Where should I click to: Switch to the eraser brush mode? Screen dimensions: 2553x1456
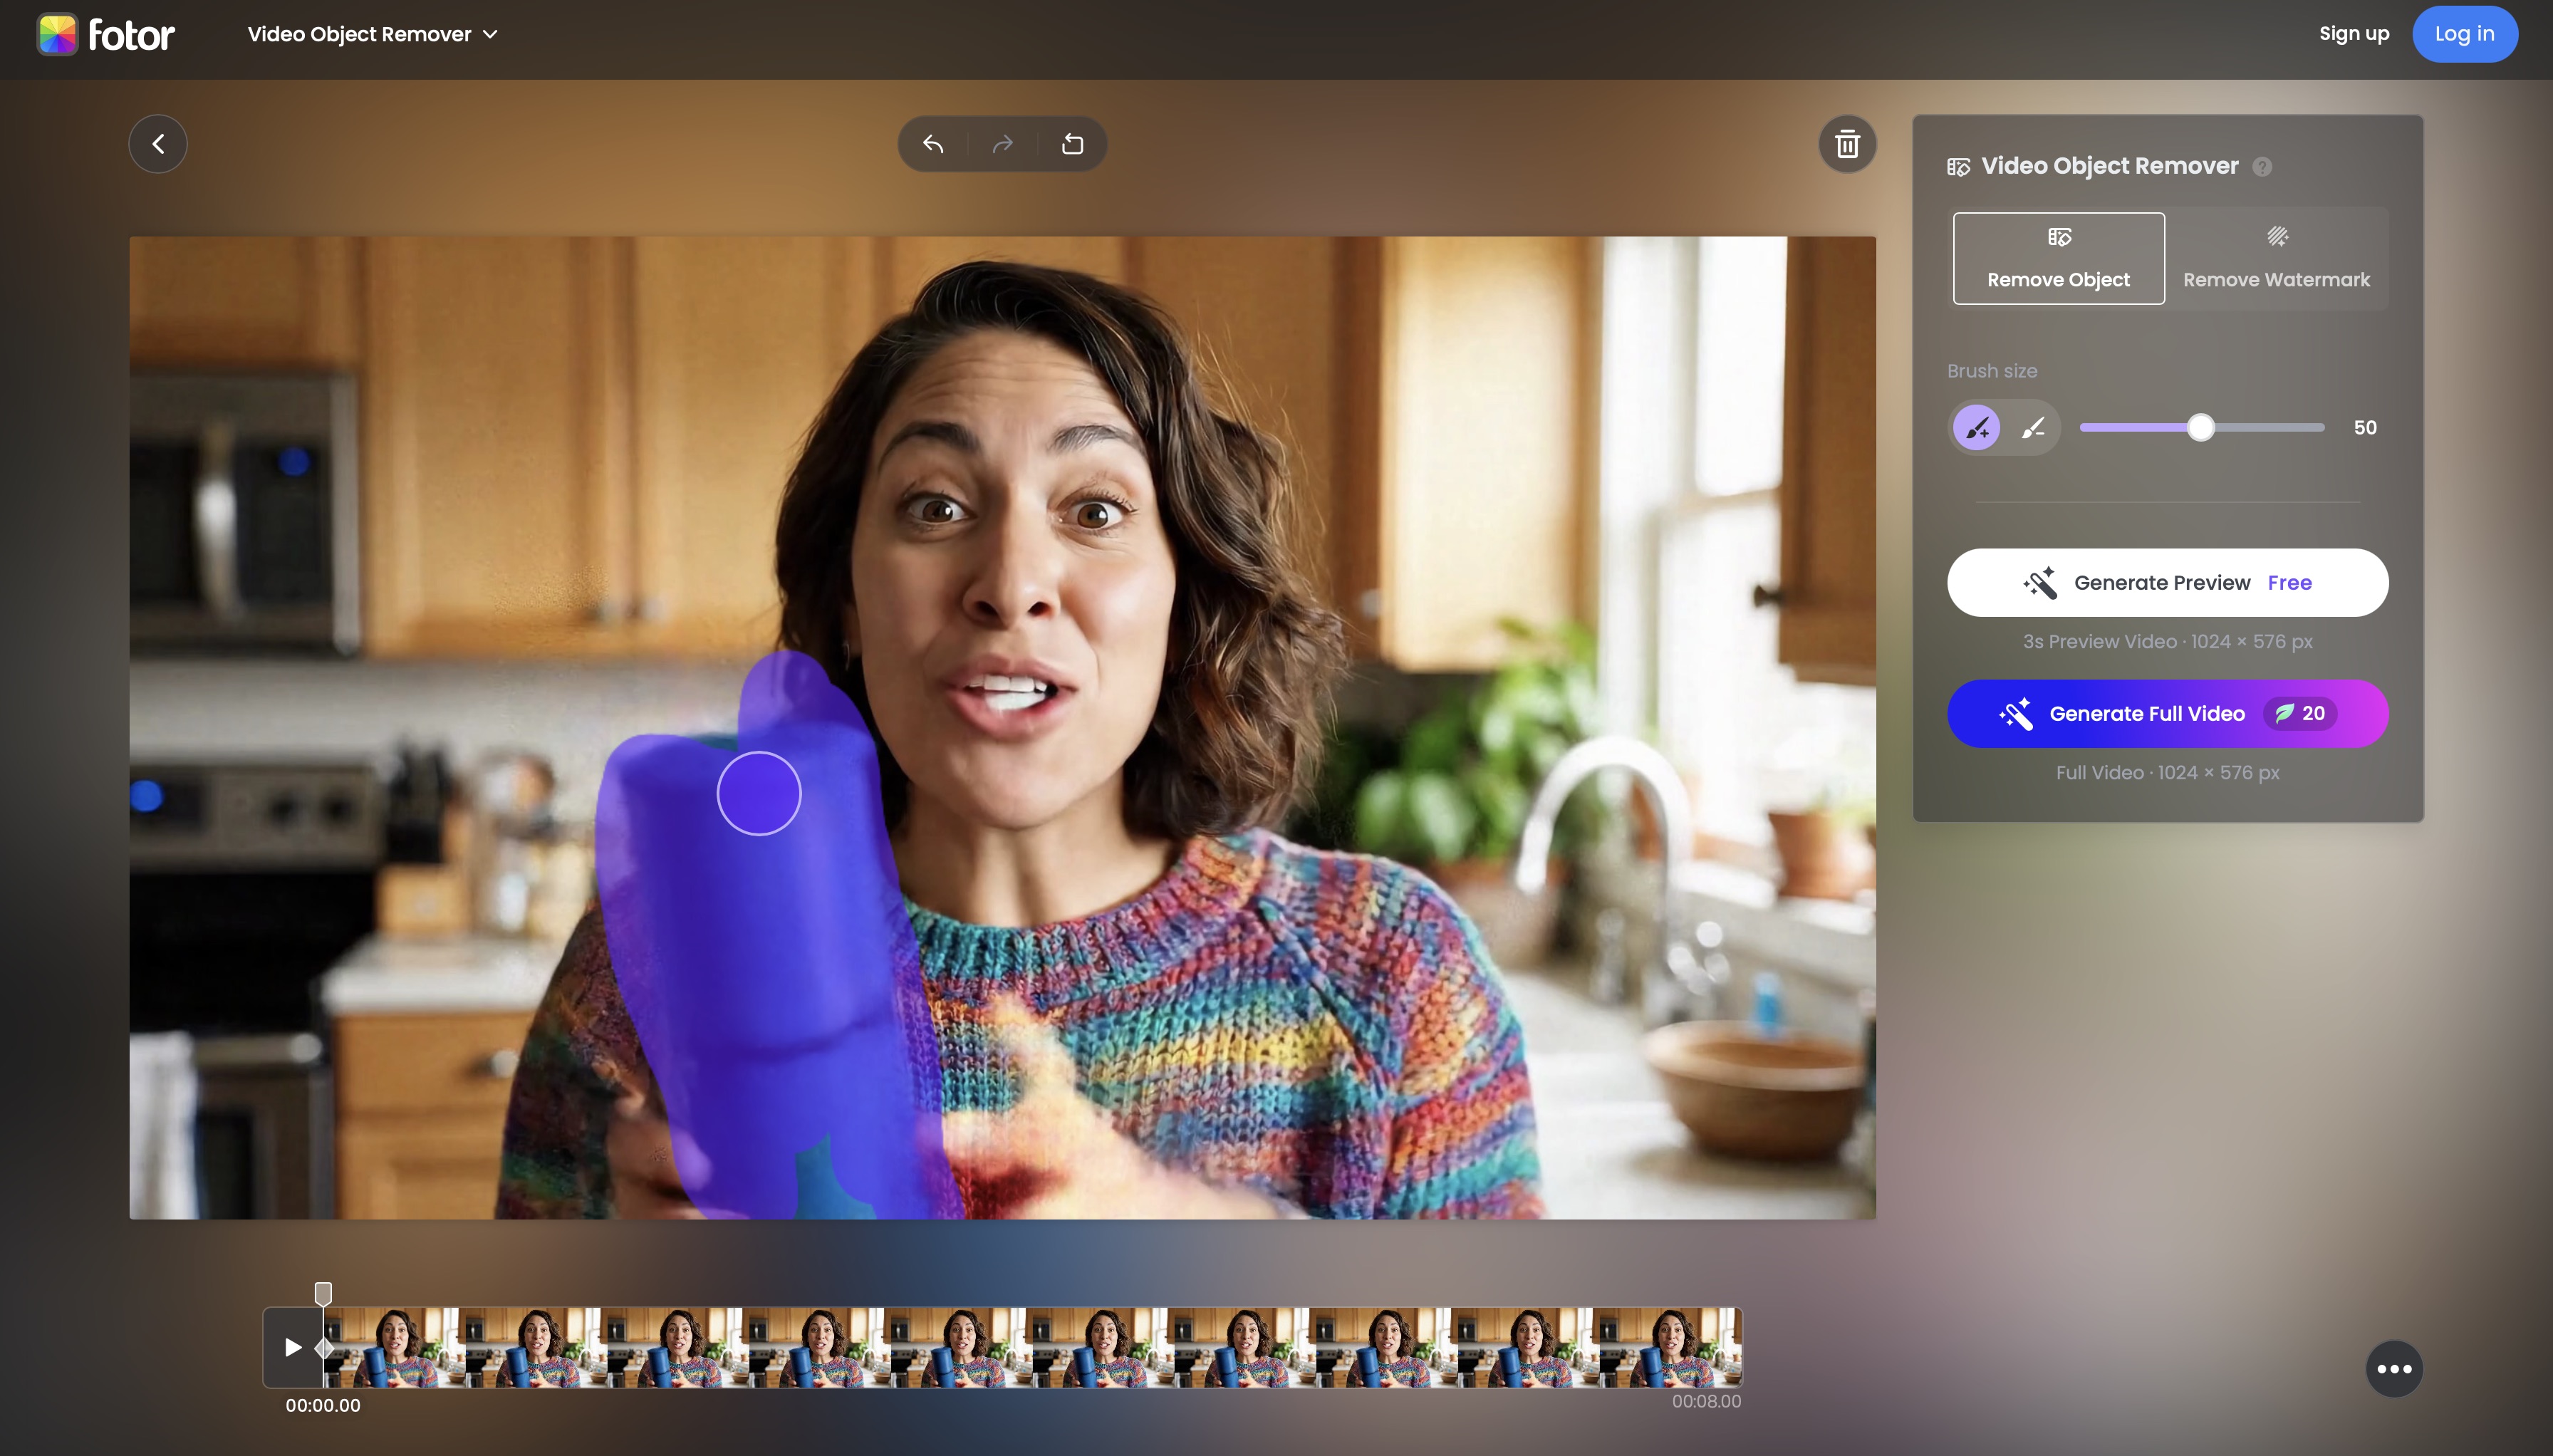(x=2033, y=428)
